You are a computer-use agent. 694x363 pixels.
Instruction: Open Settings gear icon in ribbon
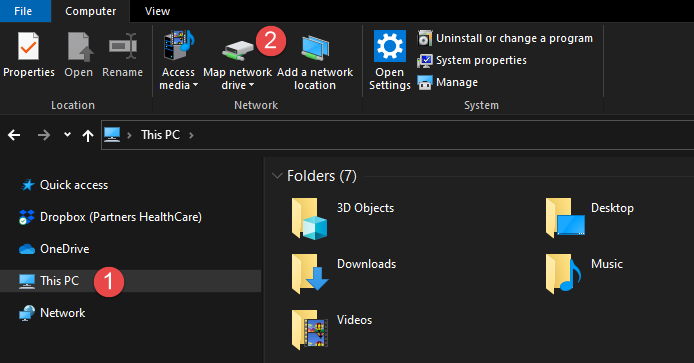point(389,46)
